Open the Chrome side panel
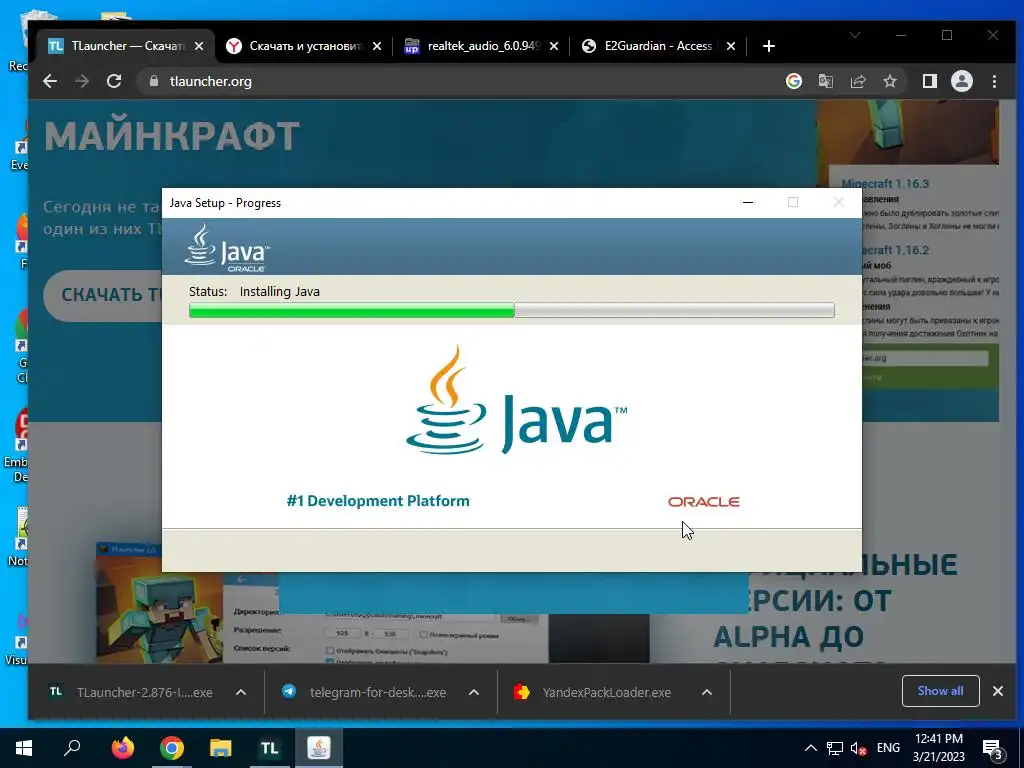 (929, 81)
